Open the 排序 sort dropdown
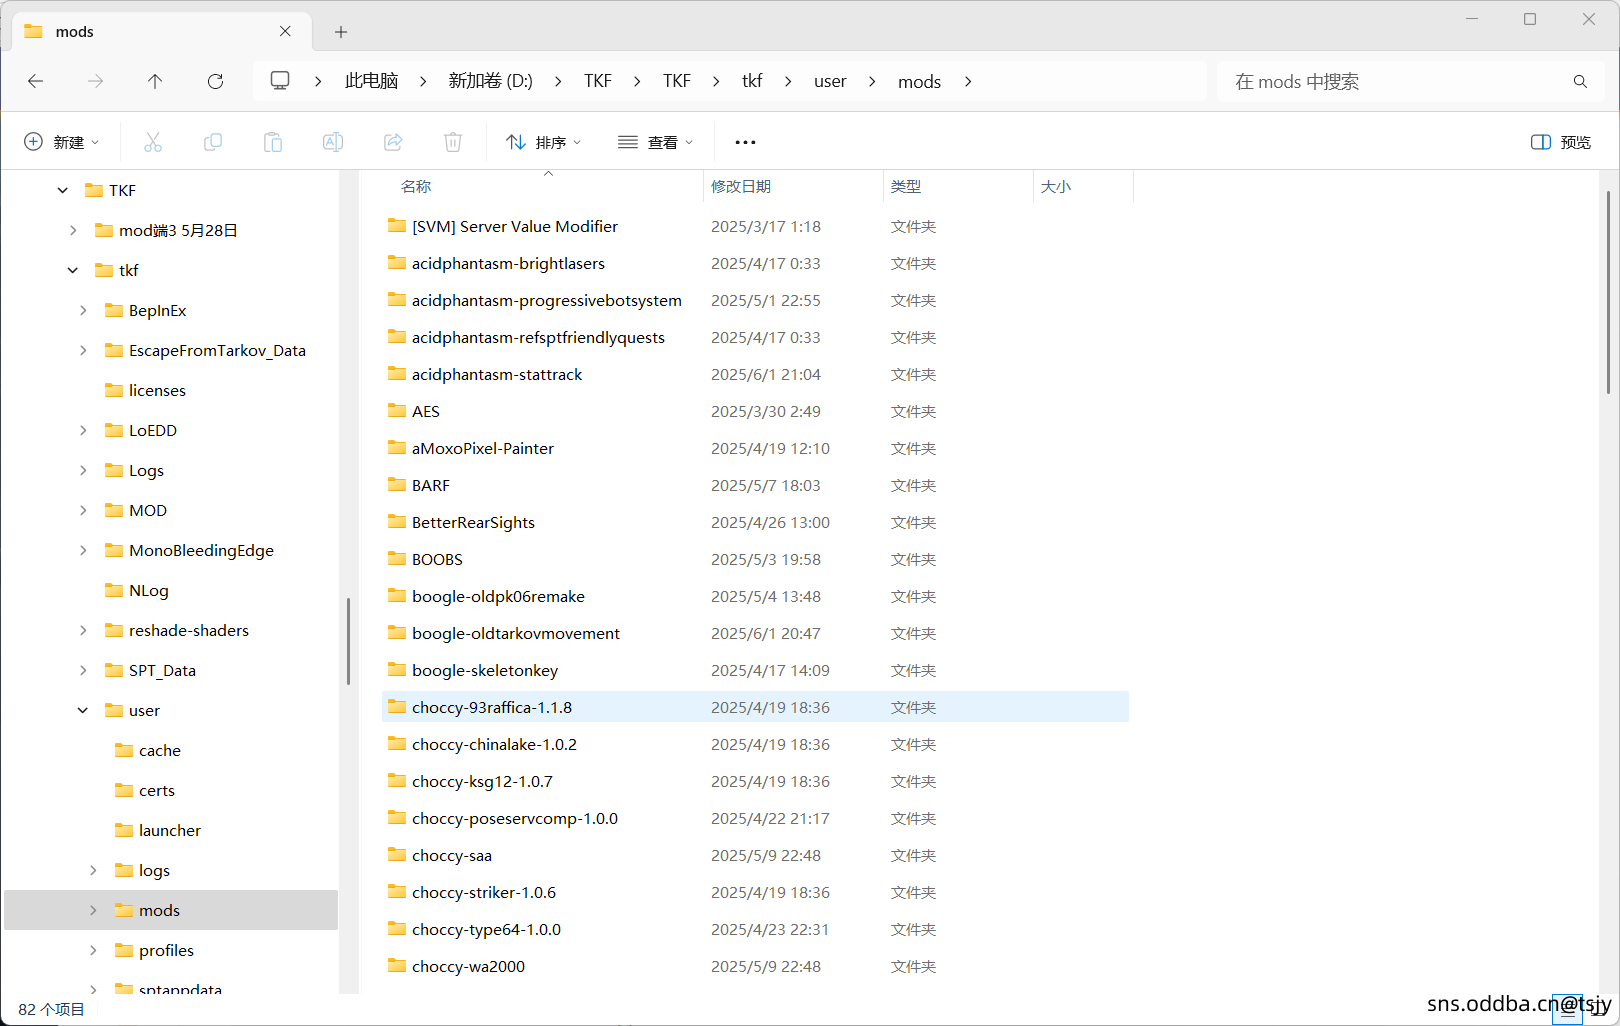 (543, 142)
